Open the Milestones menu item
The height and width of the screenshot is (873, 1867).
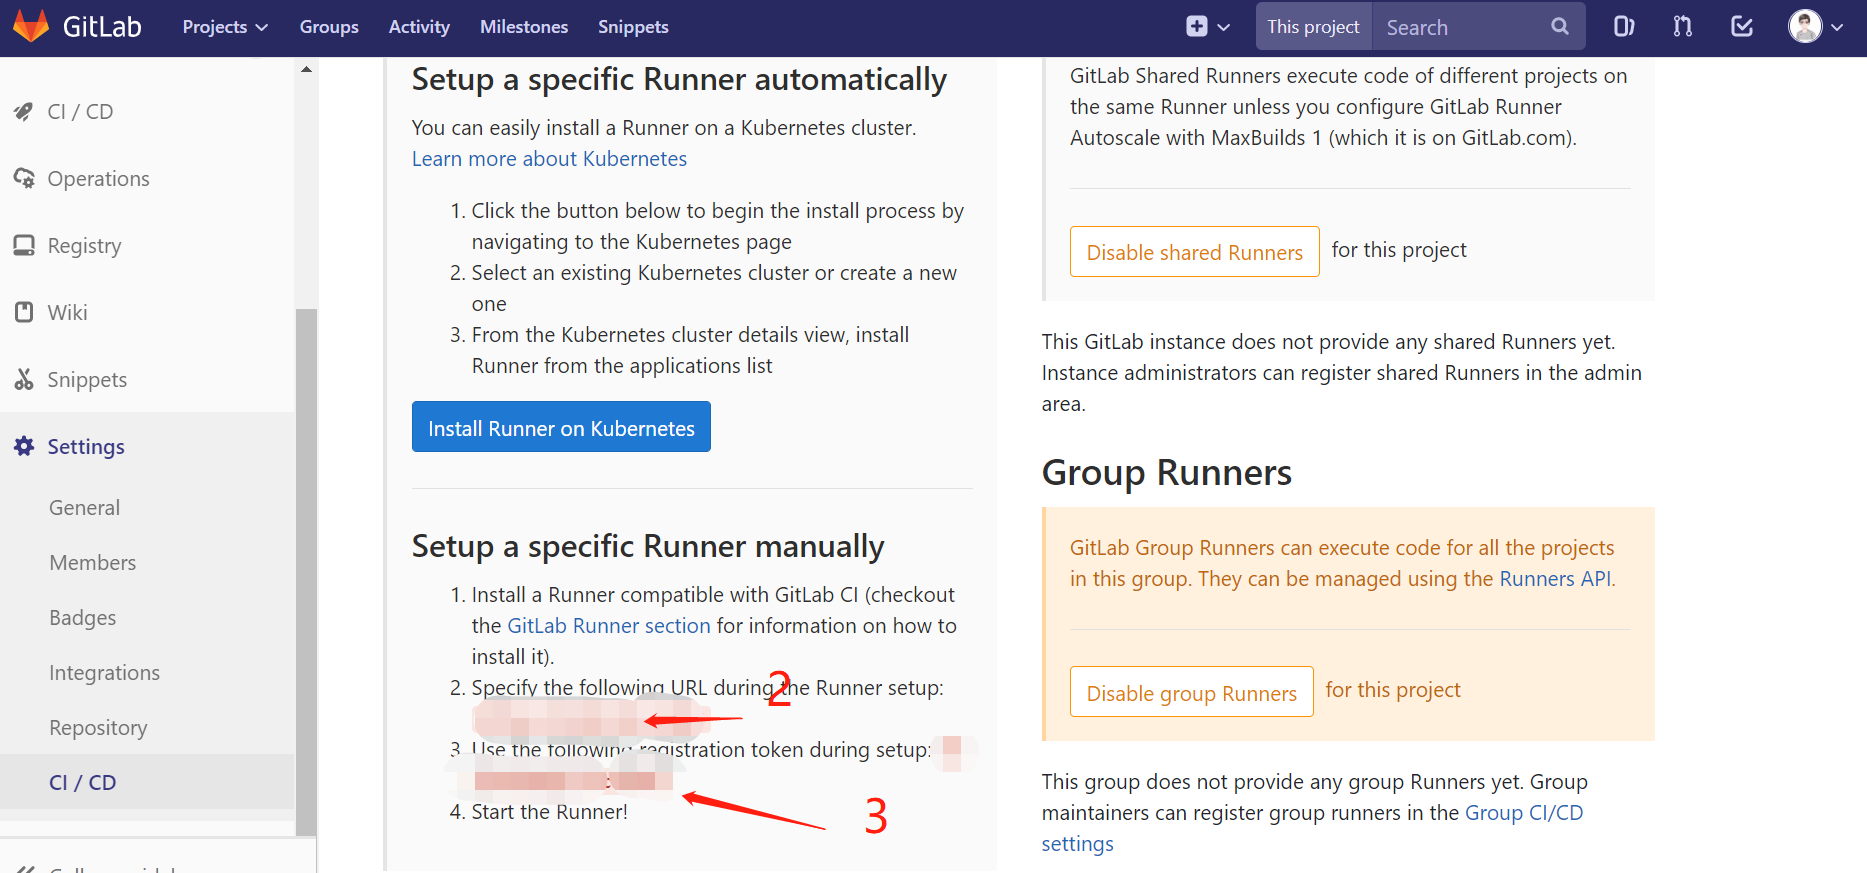(x=524, y=27)
